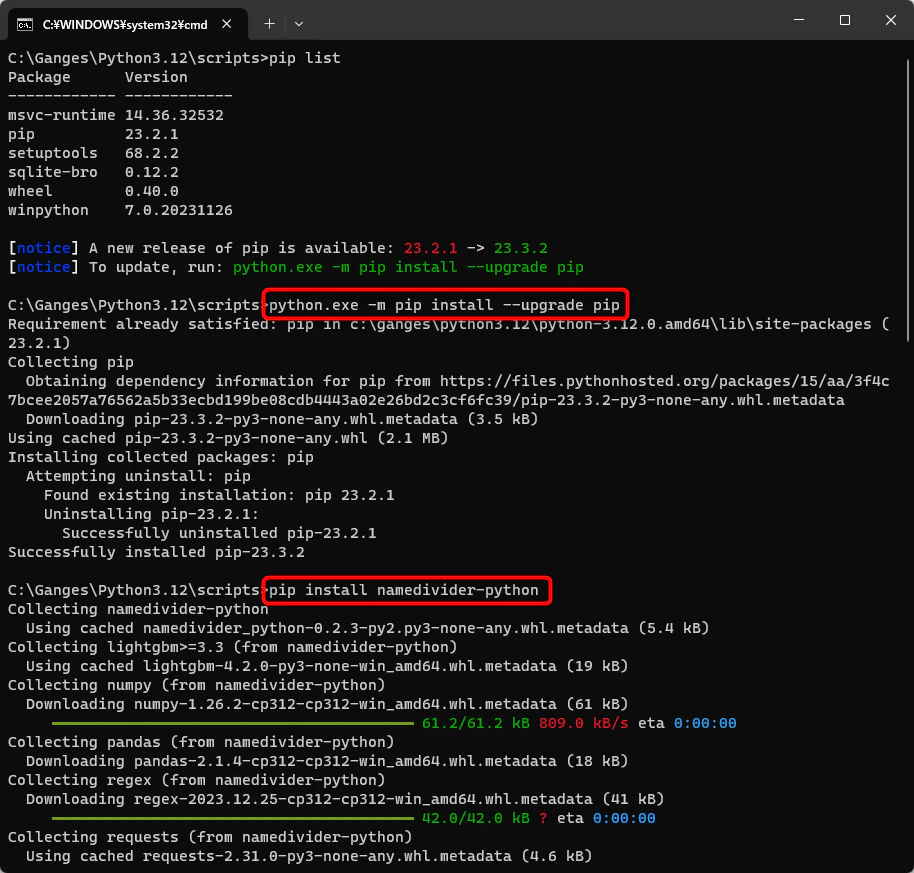Close the terminal window
The image size is (914, 873).
(891, 20)
